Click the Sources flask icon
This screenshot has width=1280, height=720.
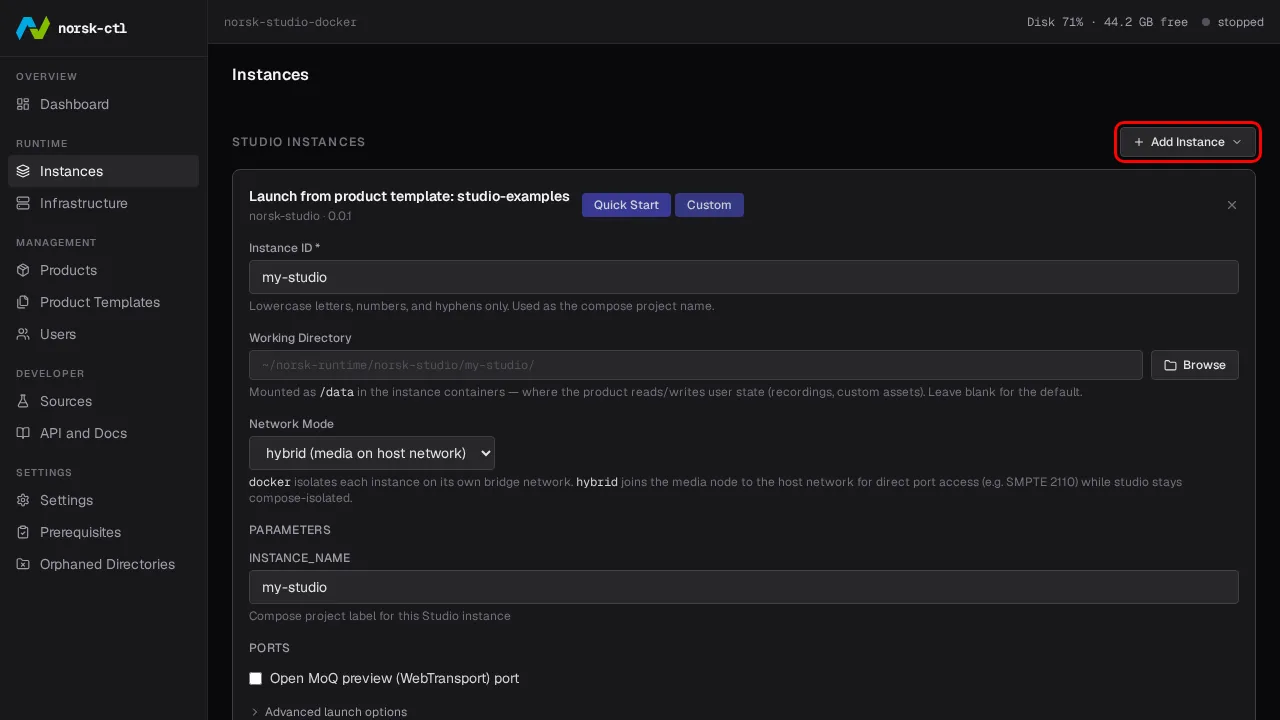pyautogui.click(x=23, y=401)
